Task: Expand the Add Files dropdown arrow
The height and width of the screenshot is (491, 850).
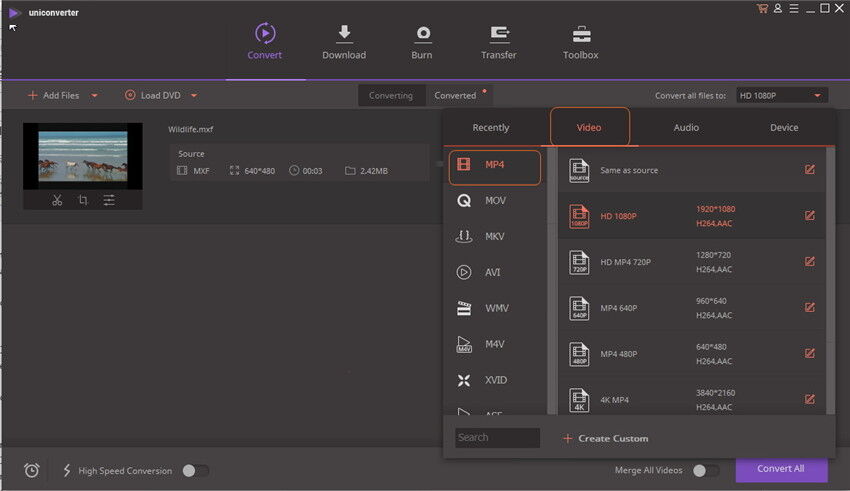Action: (x=94, y=96)
